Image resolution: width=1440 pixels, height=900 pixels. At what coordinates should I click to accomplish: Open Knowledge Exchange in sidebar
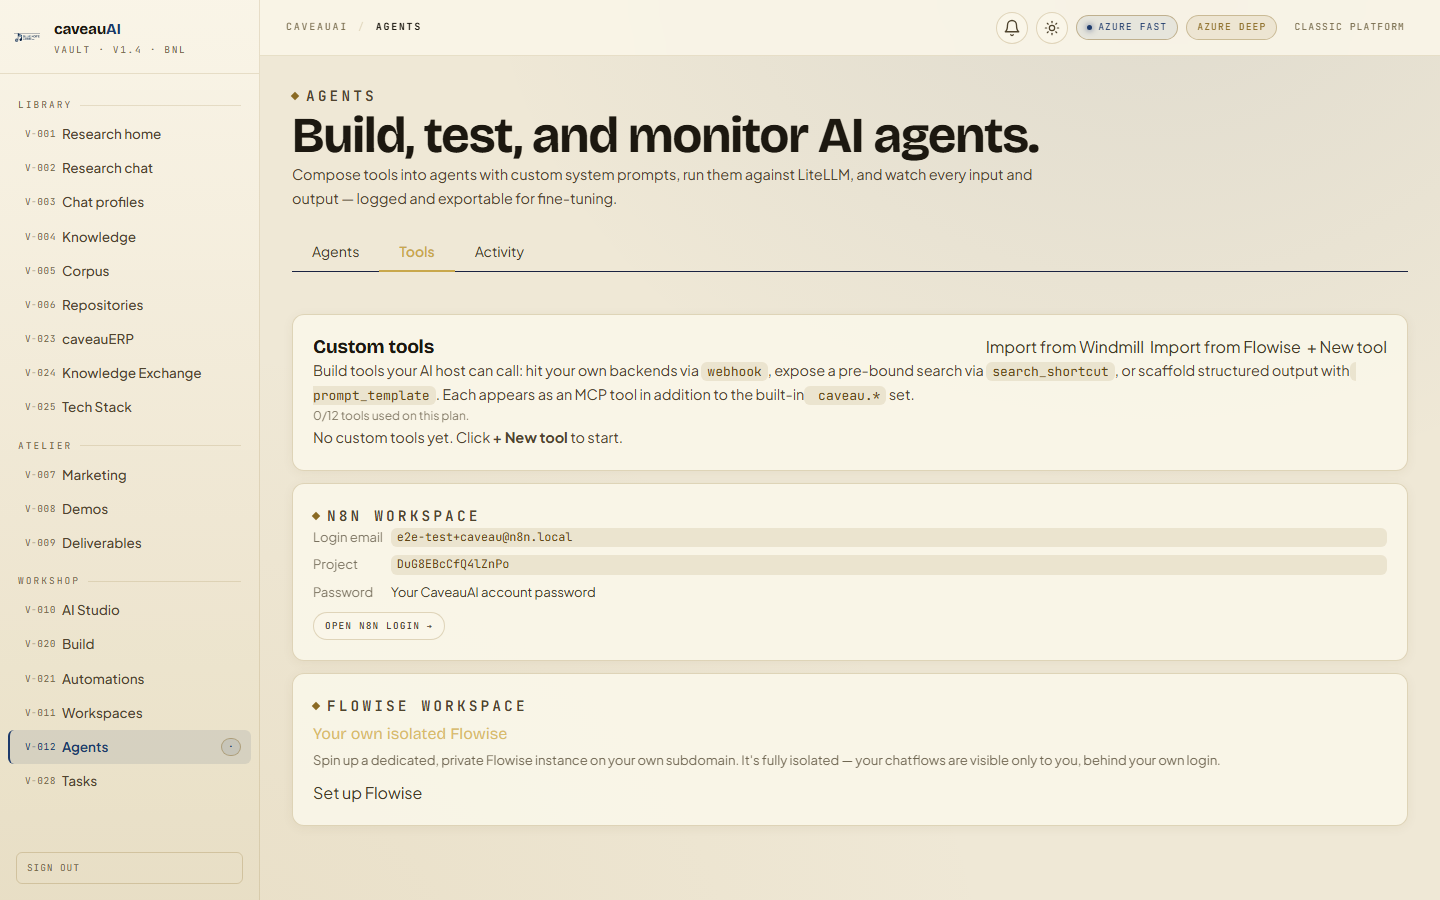click(129, 373)
